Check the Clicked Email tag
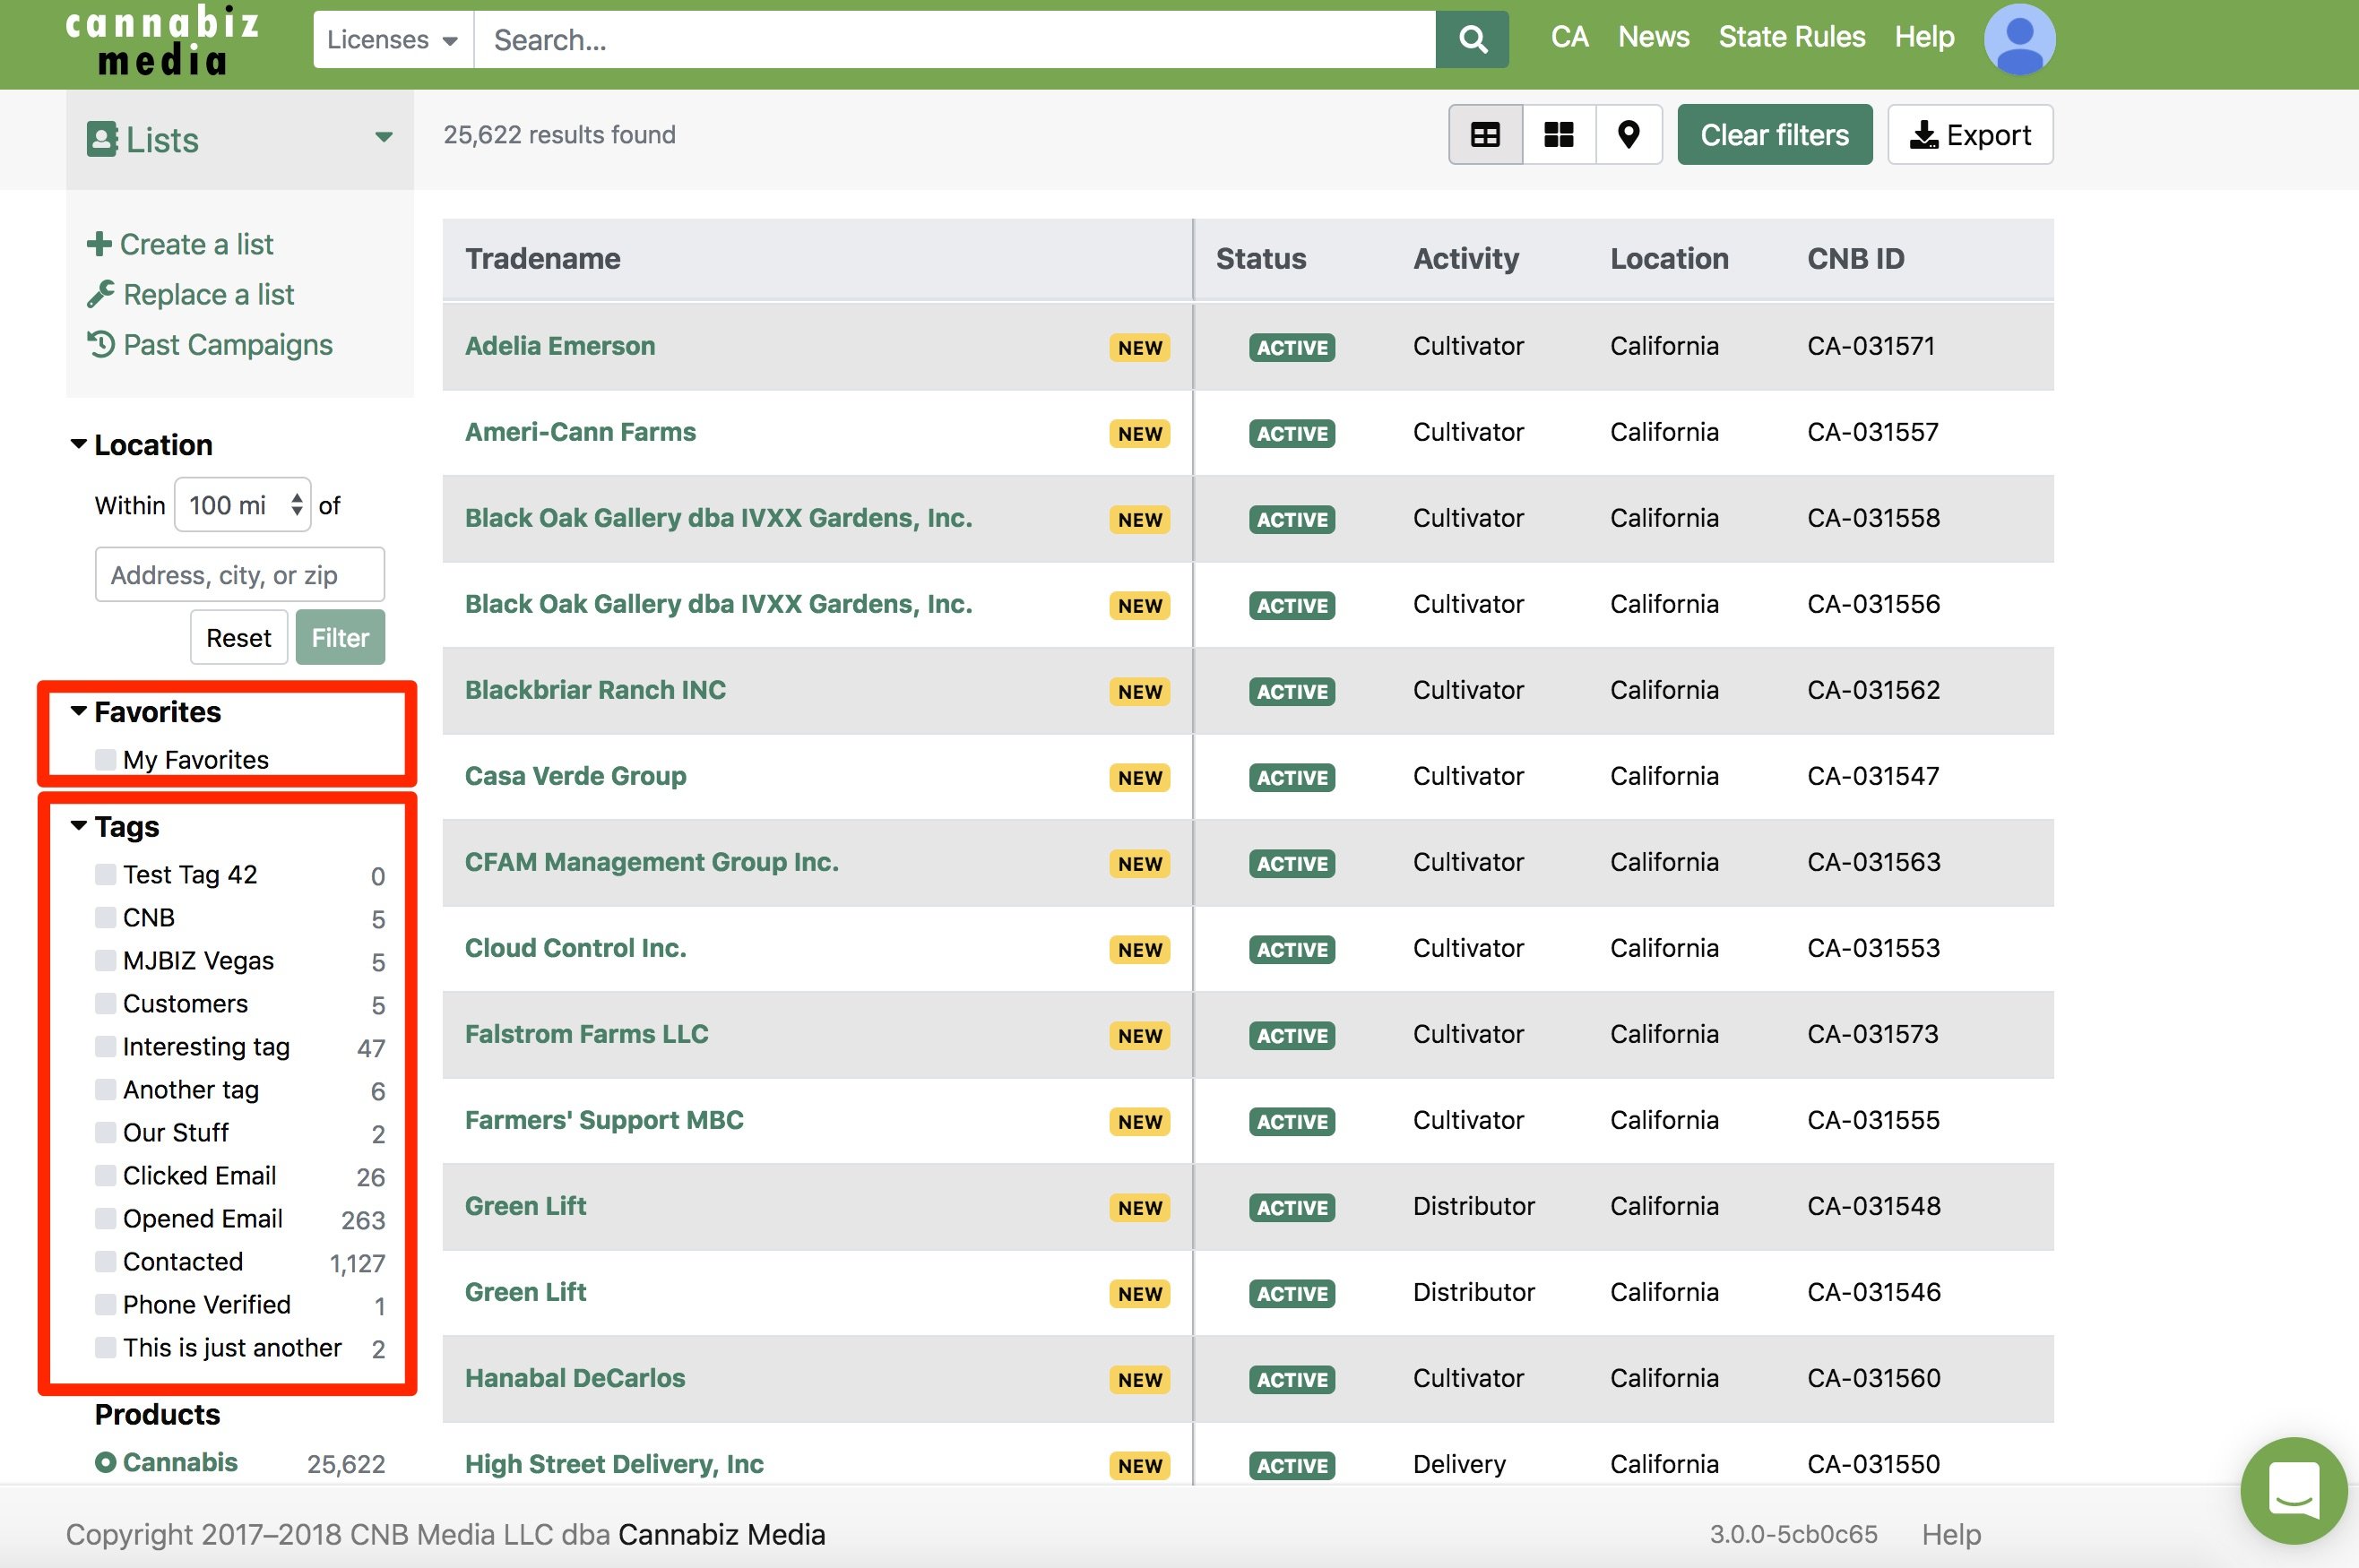The height and width of the screenshot is (1568, 2359). coord(105,1175)
